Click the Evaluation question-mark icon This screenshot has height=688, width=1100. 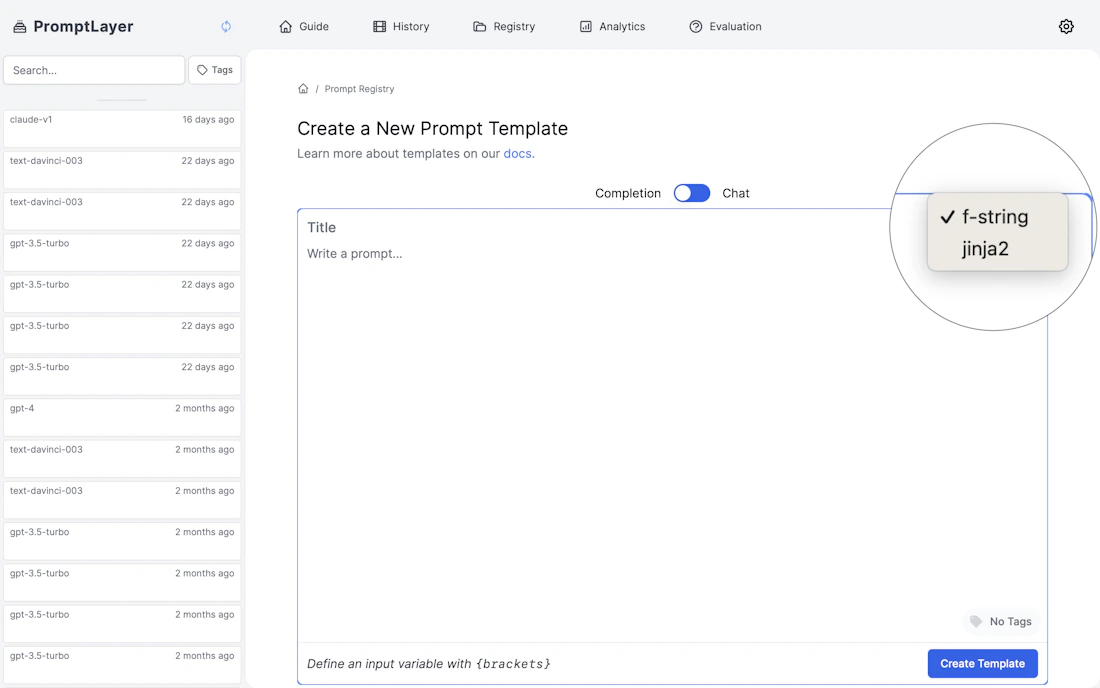[694, 26]
